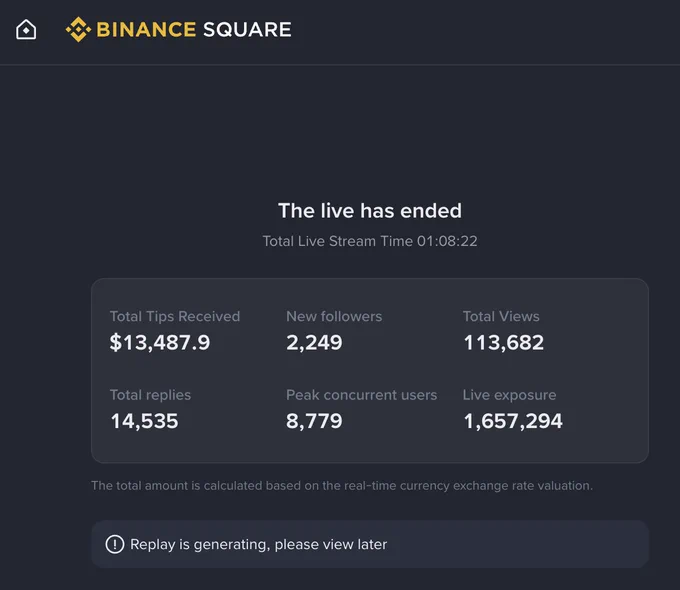The width and height of the screenshot is (680, 590).
Task: Click the Total Views label
Action: (501, 316)
